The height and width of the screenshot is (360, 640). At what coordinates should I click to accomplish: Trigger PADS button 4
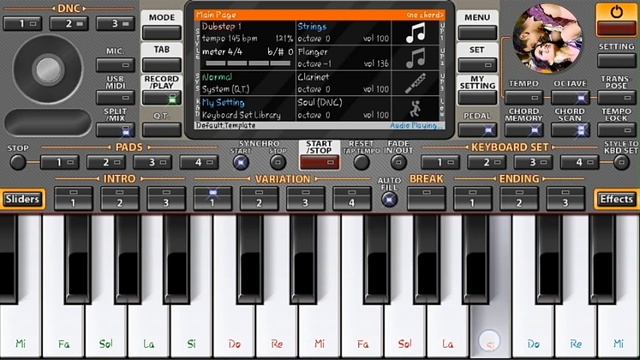(x=199, y=162)
